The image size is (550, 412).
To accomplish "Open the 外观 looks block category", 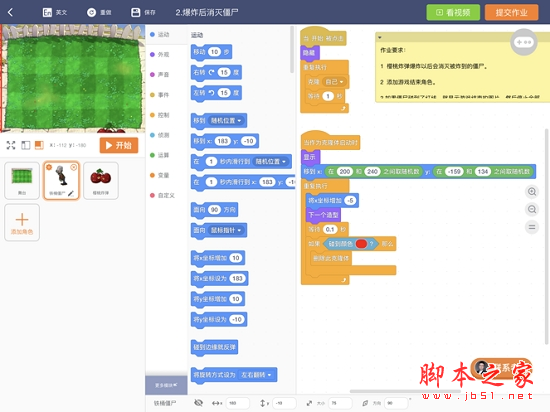I will 160,54.
